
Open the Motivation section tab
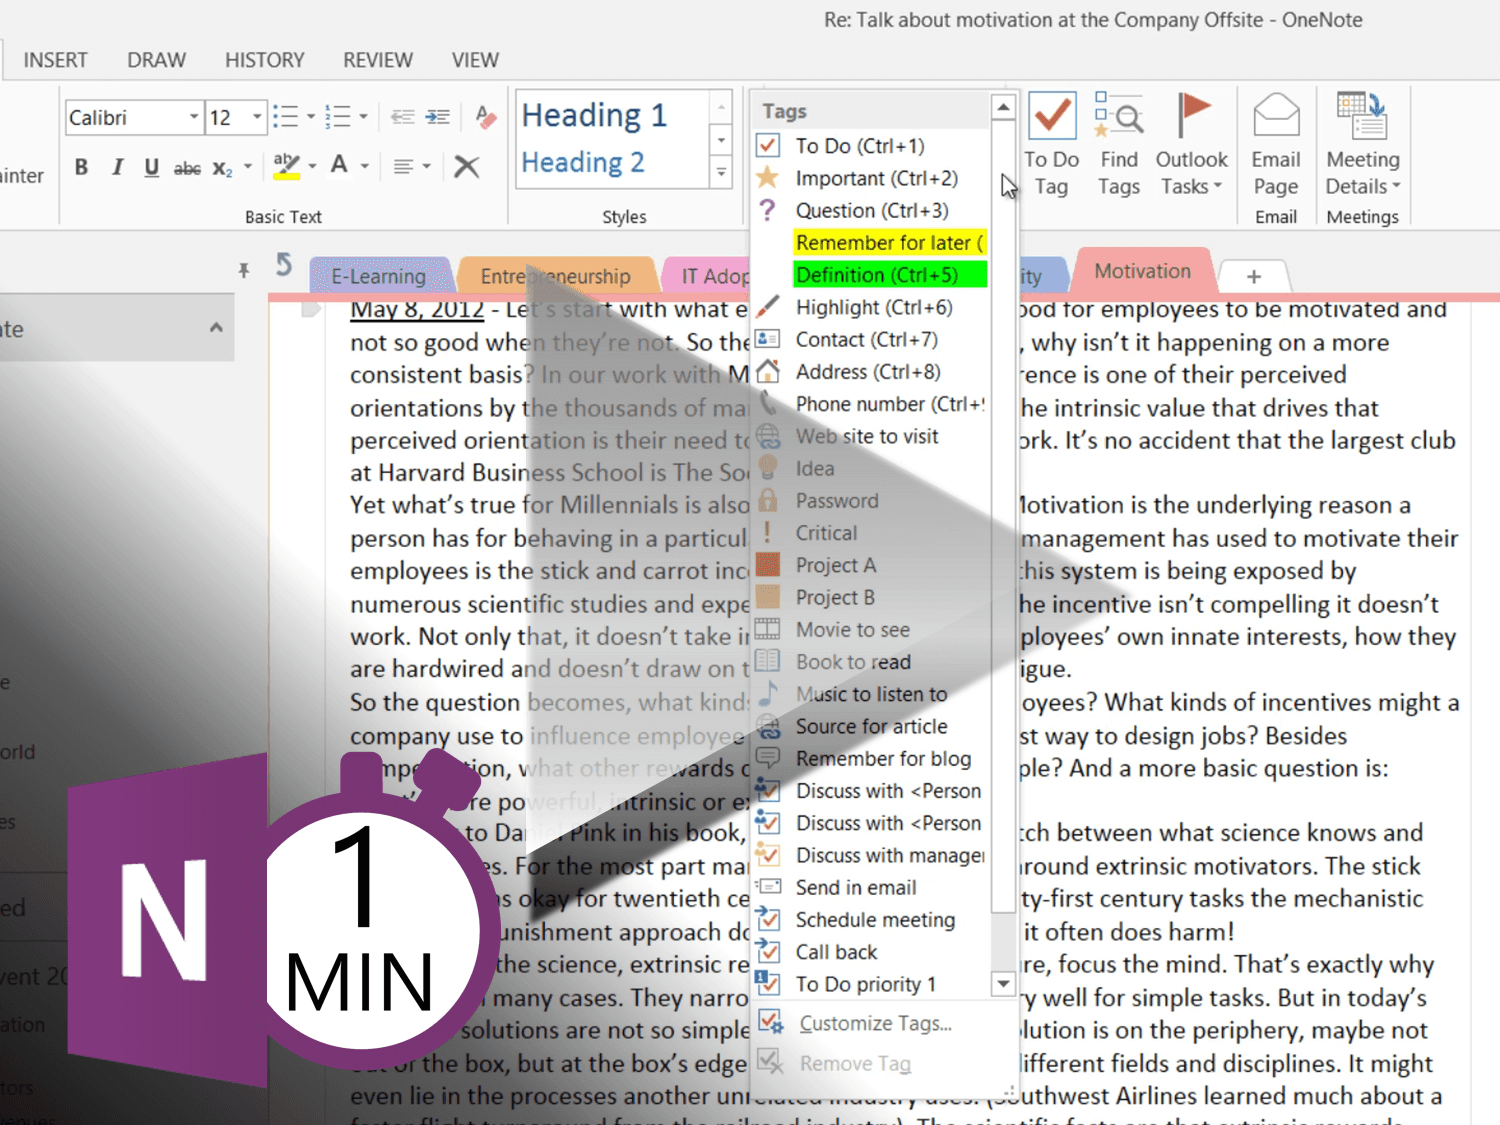click(x=1142, y=271)
